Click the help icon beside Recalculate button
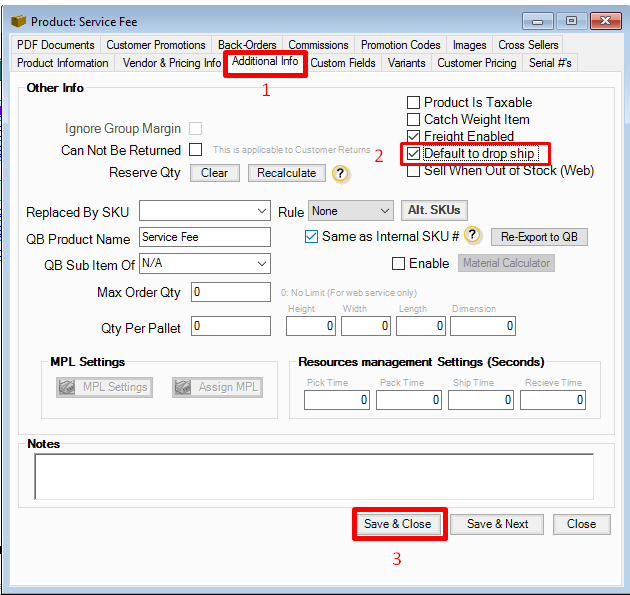This screenshot has width=630, height=595. pyautogui.click(x=341, y=173)
